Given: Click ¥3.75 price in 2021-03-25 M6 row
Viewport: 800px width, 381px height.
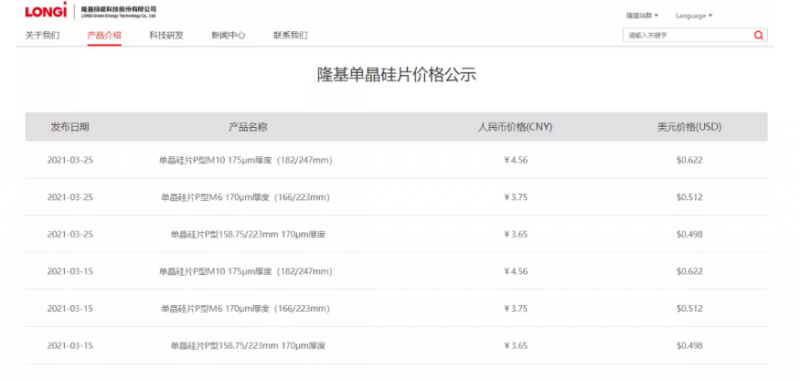Looking at the screenshot, I should 516,197.
